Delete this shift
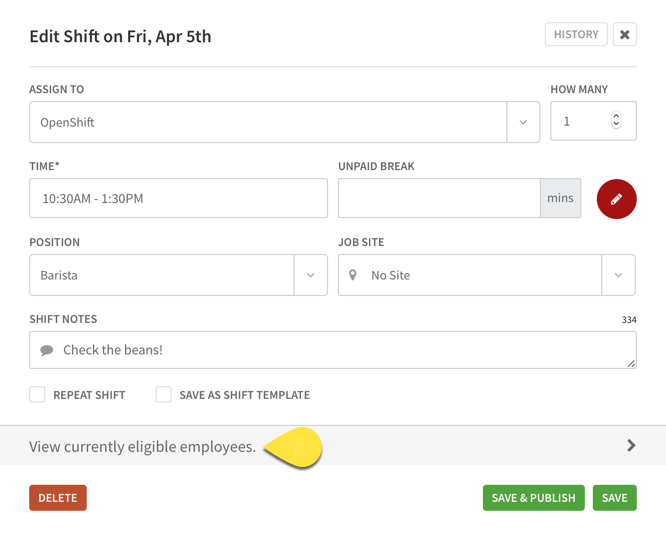 pyautogui.click(x=58, y=498)
